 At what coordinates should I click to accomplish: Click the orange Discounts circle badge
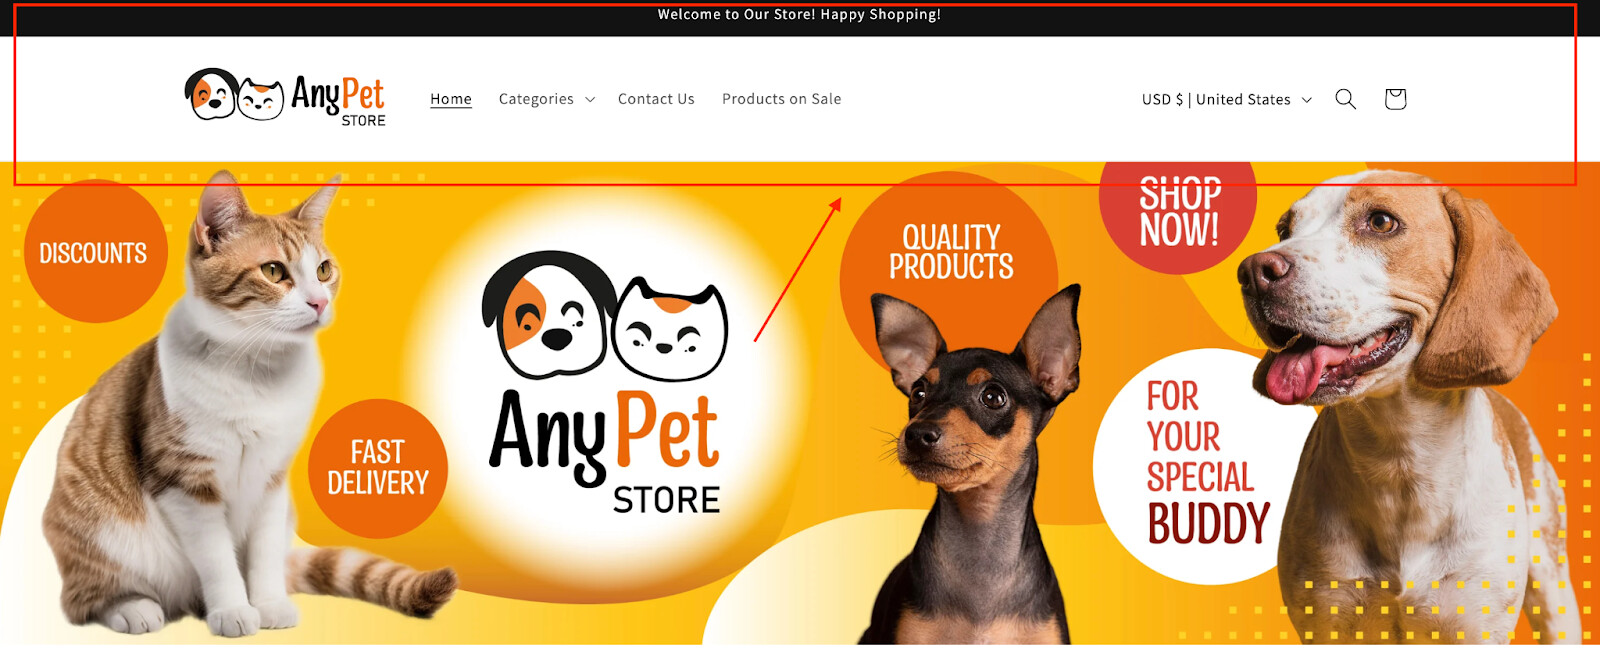click(x=94, y=252)
